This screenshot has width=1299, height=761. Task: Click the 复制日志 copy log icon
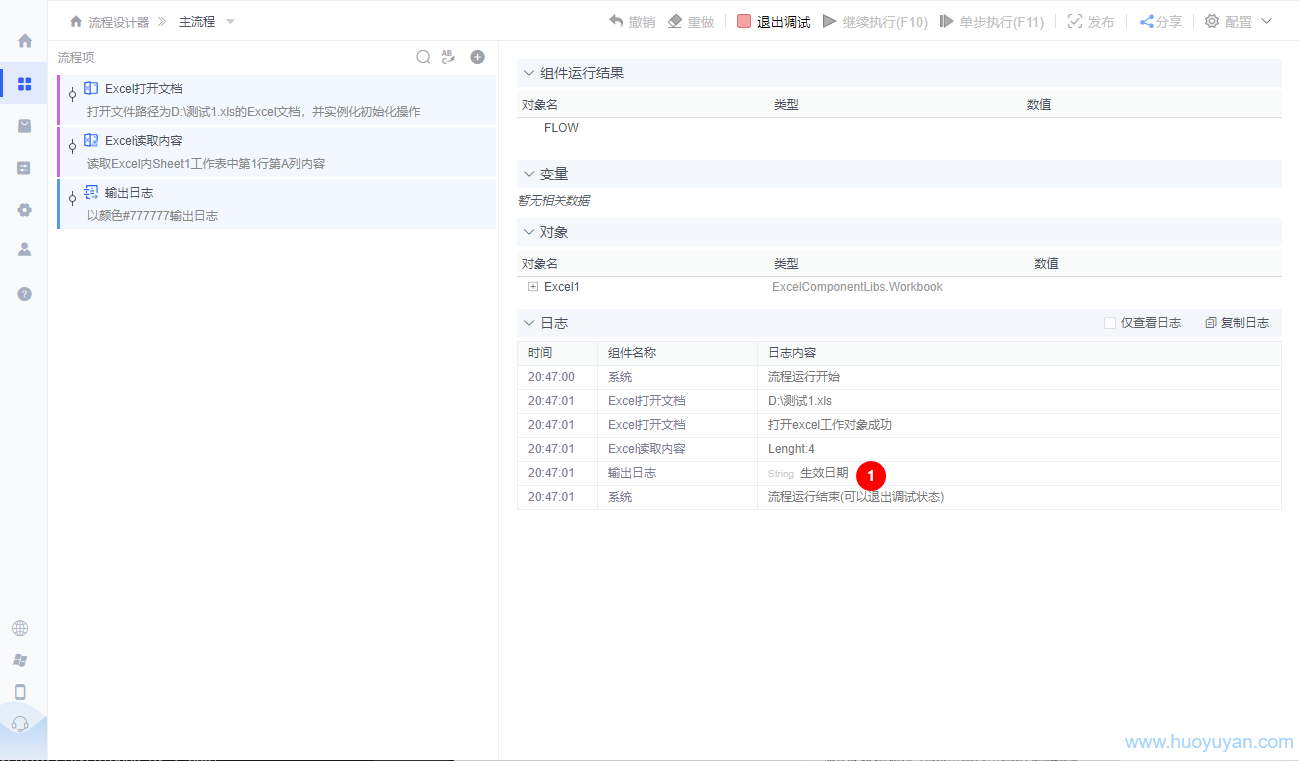pyautogui.click(x=1211, y=322)
